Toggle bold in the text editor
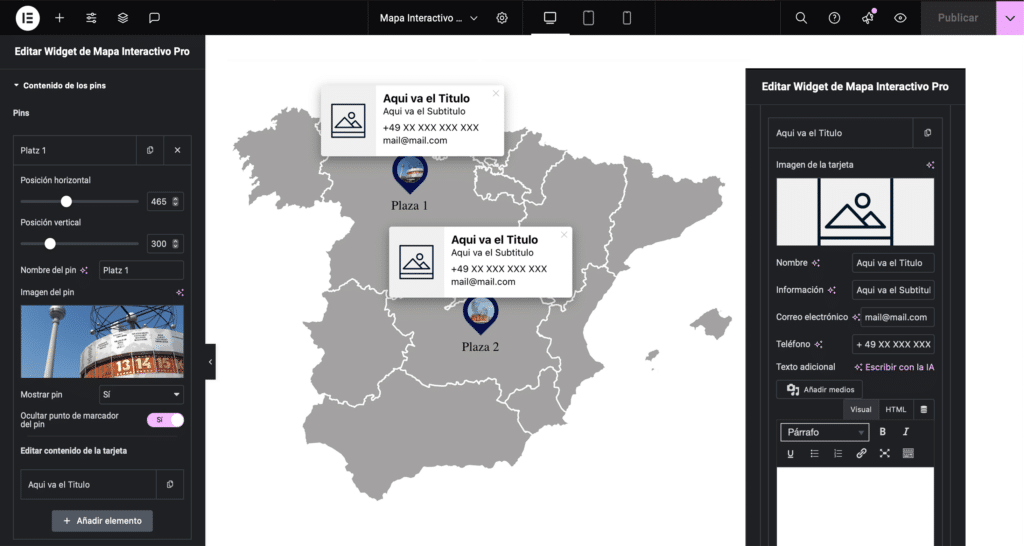This screenshot has width=1024, height=546. (882, 432)
